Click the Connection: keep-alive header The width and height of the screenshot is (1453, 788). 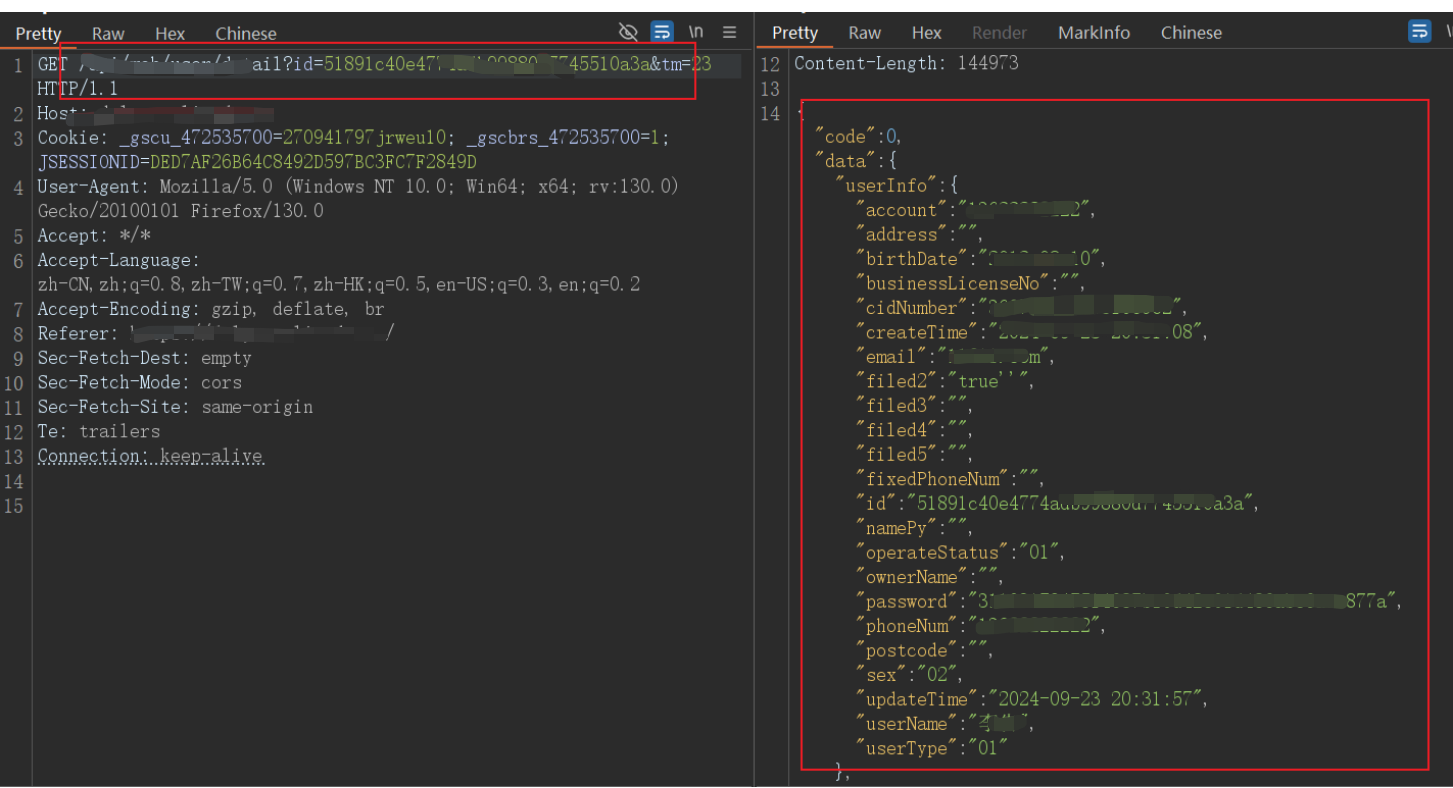pos(150,456)
